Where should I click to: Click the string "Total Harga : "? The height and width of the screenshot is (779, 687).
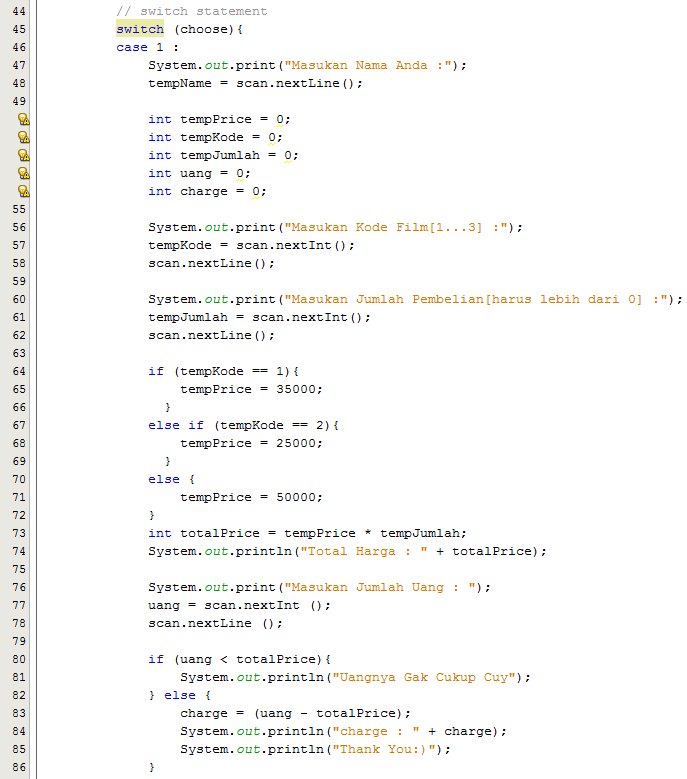(x=364, y=551)
